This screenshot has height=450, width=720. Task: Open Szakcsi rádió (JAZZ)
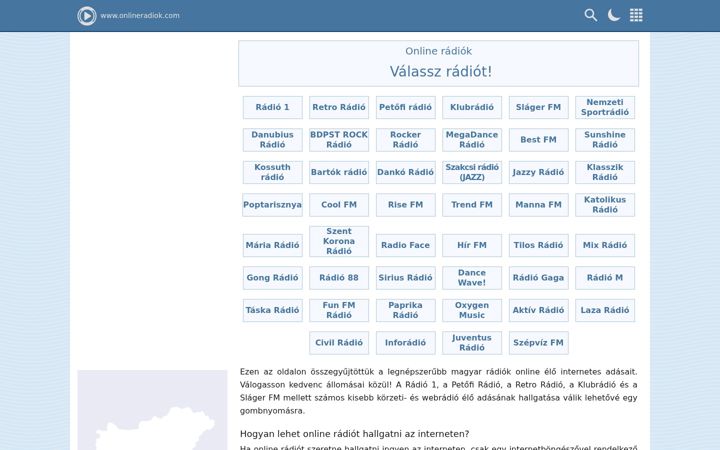[x=472, y=173]
